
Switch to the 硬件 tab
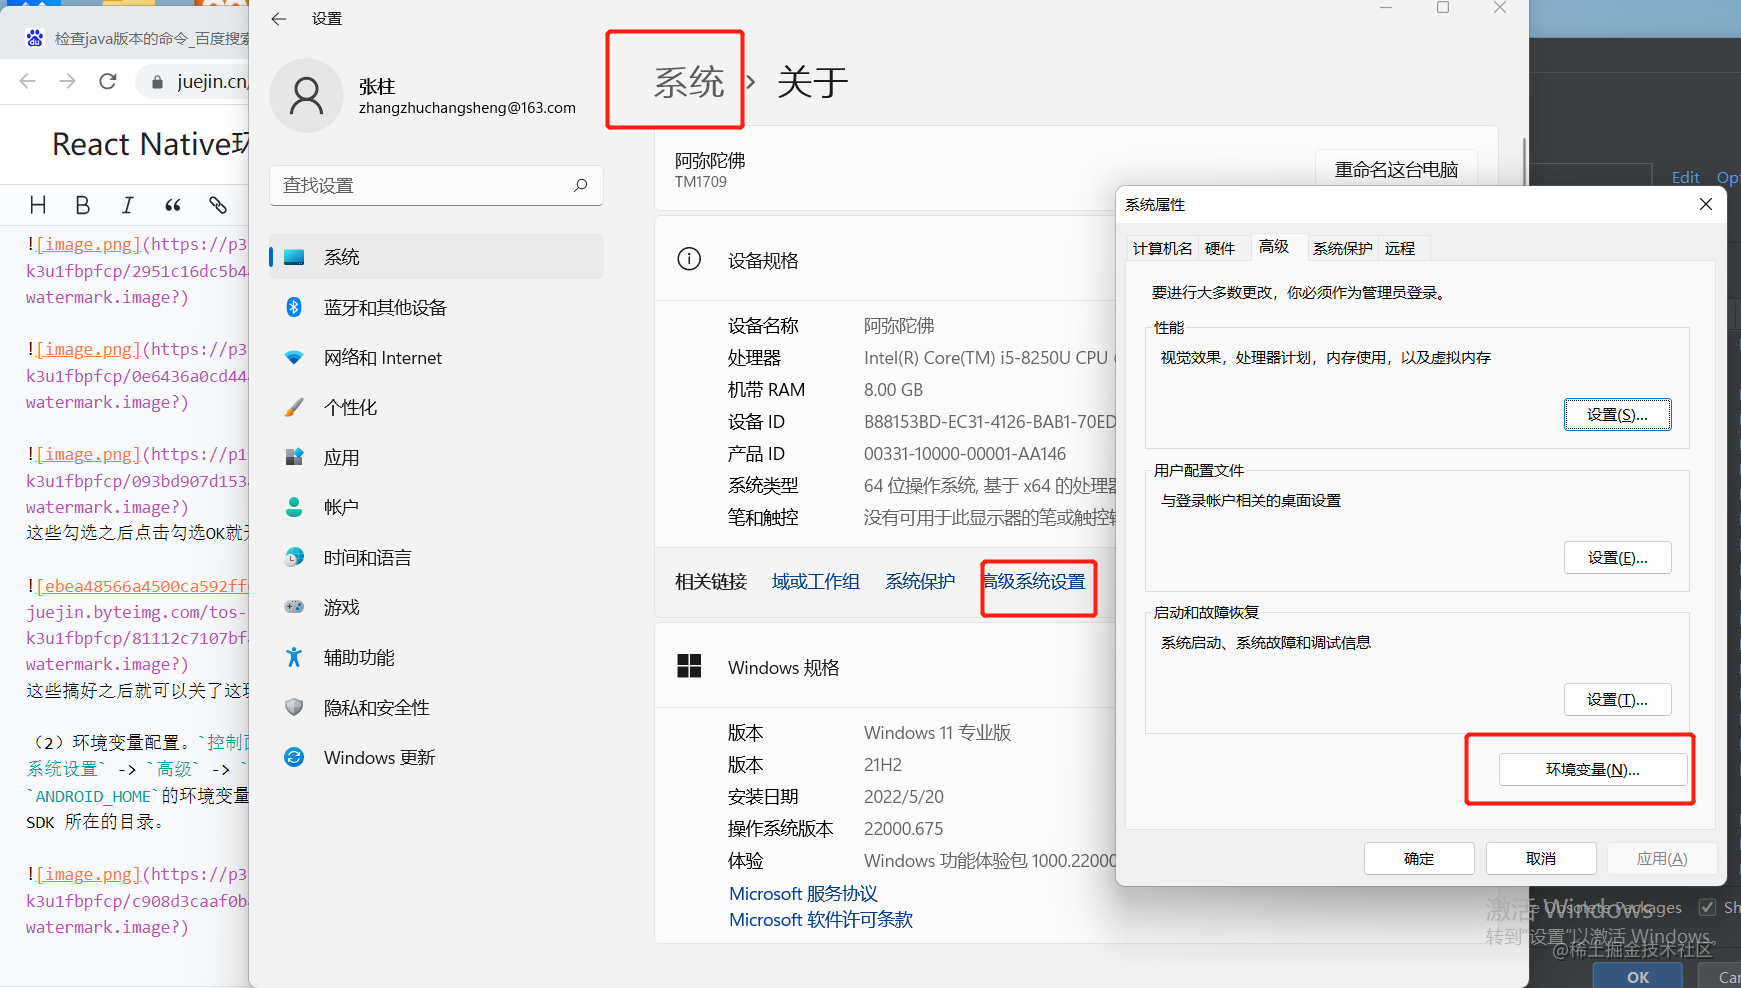[x=1221, y=247]
